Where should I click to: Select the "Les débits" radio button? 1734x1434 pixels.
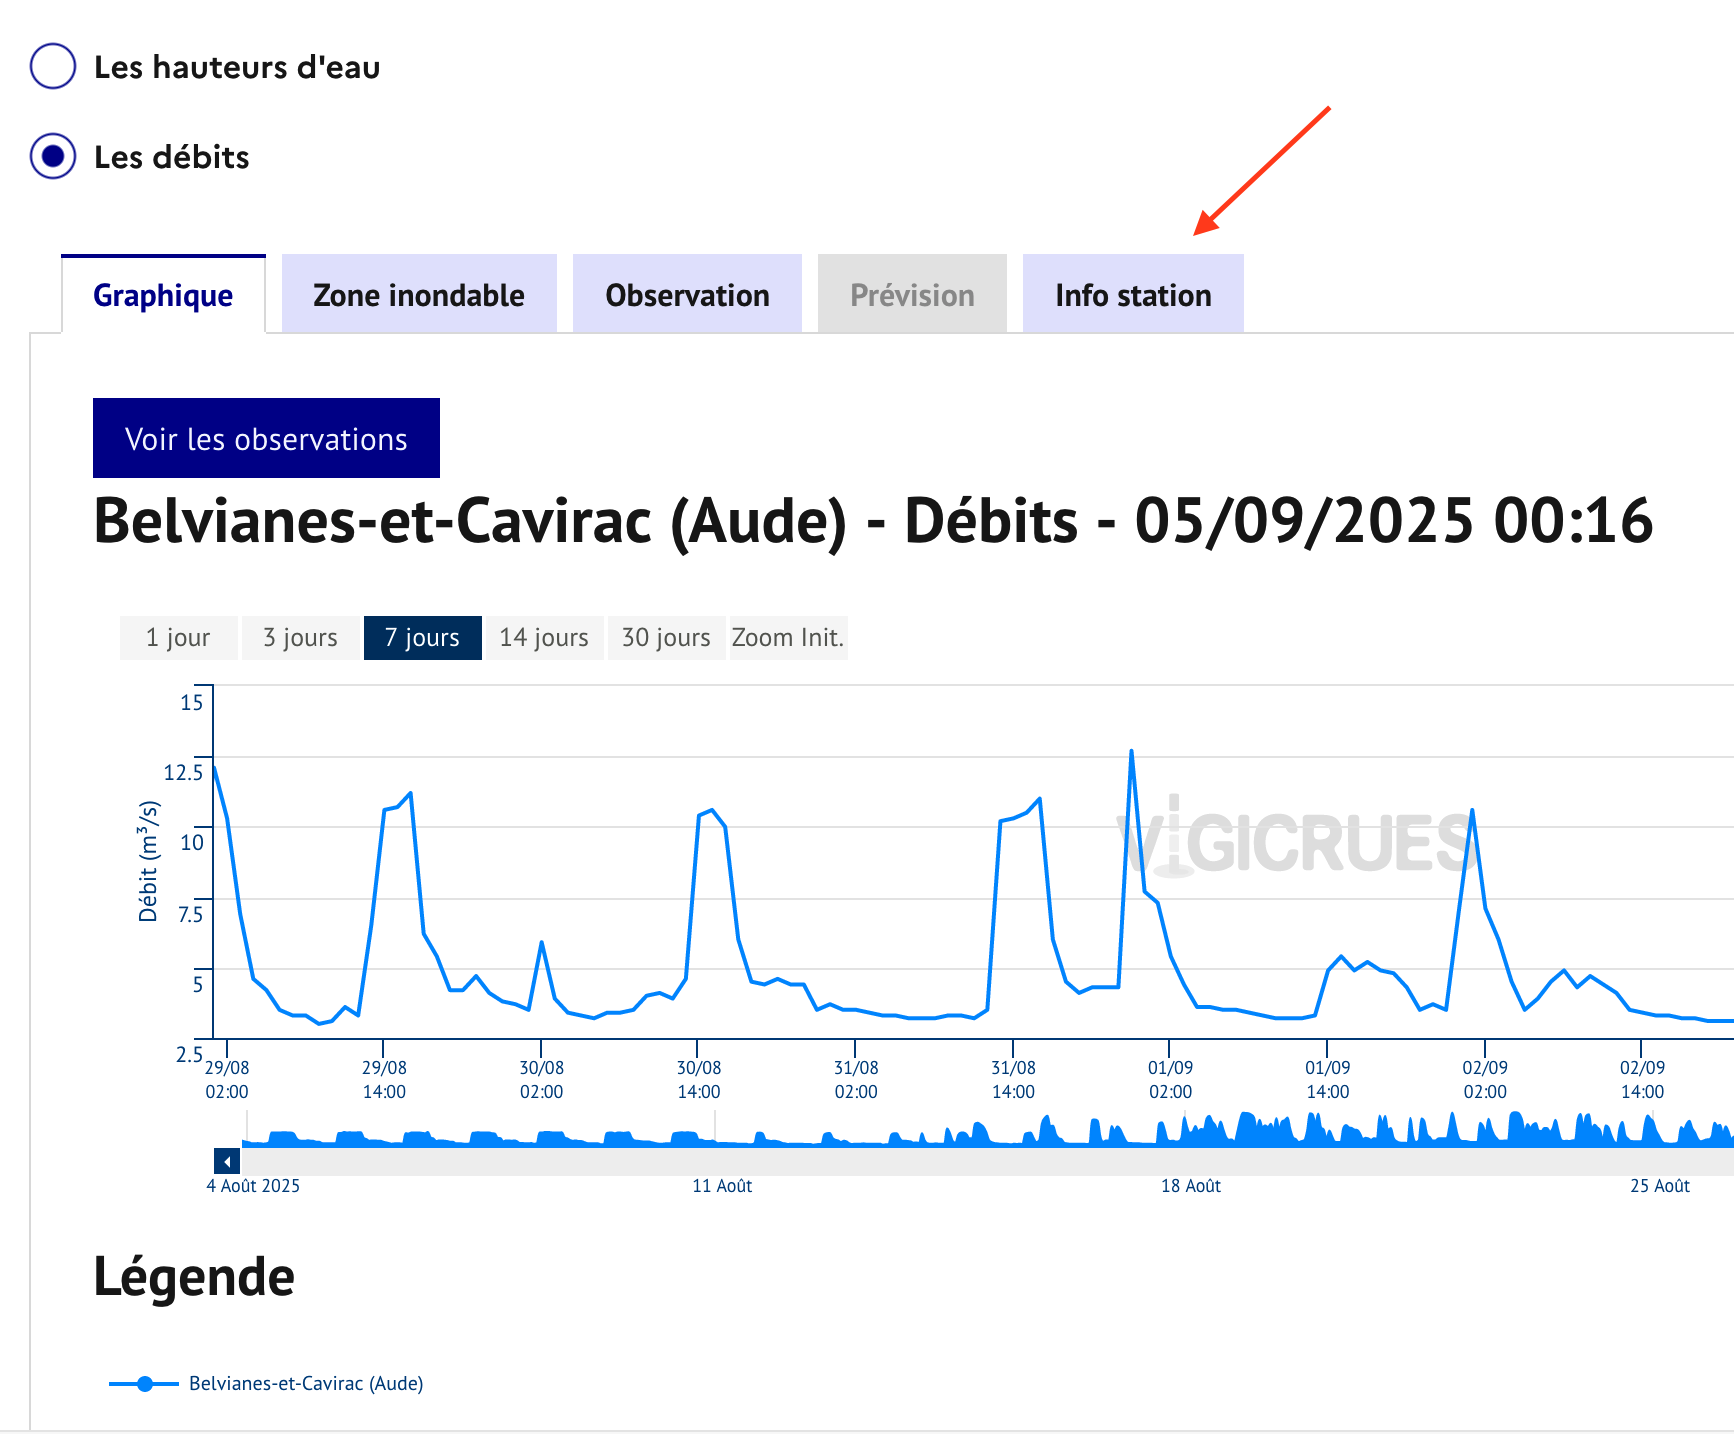(53, 157)
